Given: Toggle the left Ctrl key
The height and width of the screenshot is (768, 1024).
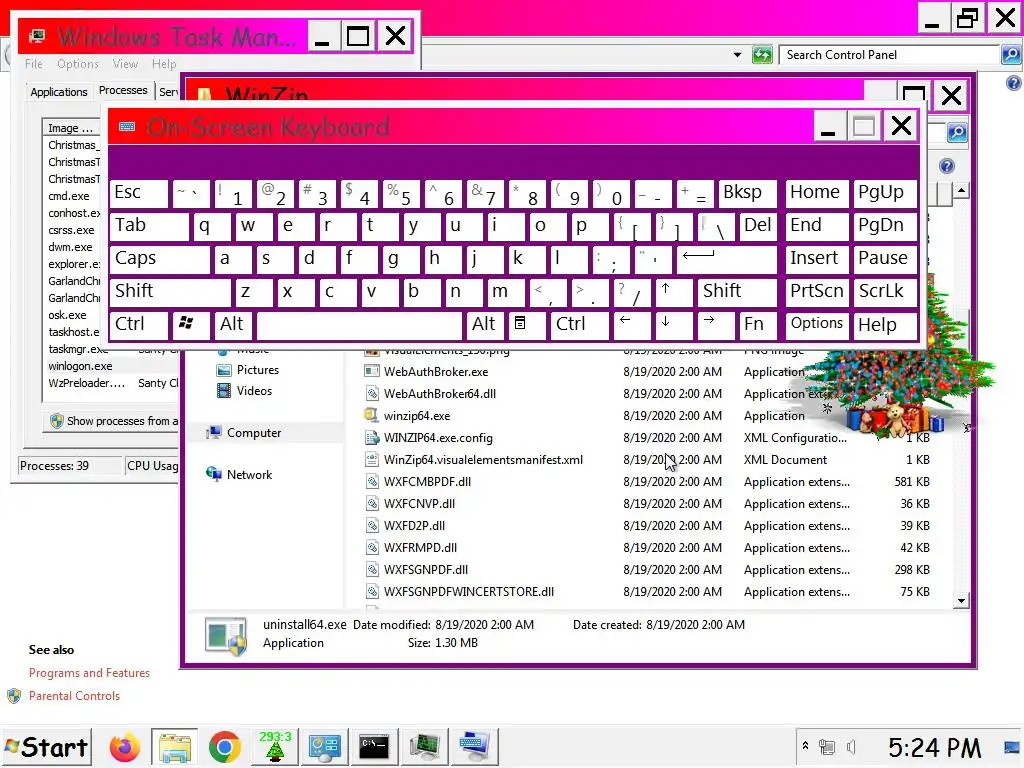Looking at the screenshot, I should 138,325.
